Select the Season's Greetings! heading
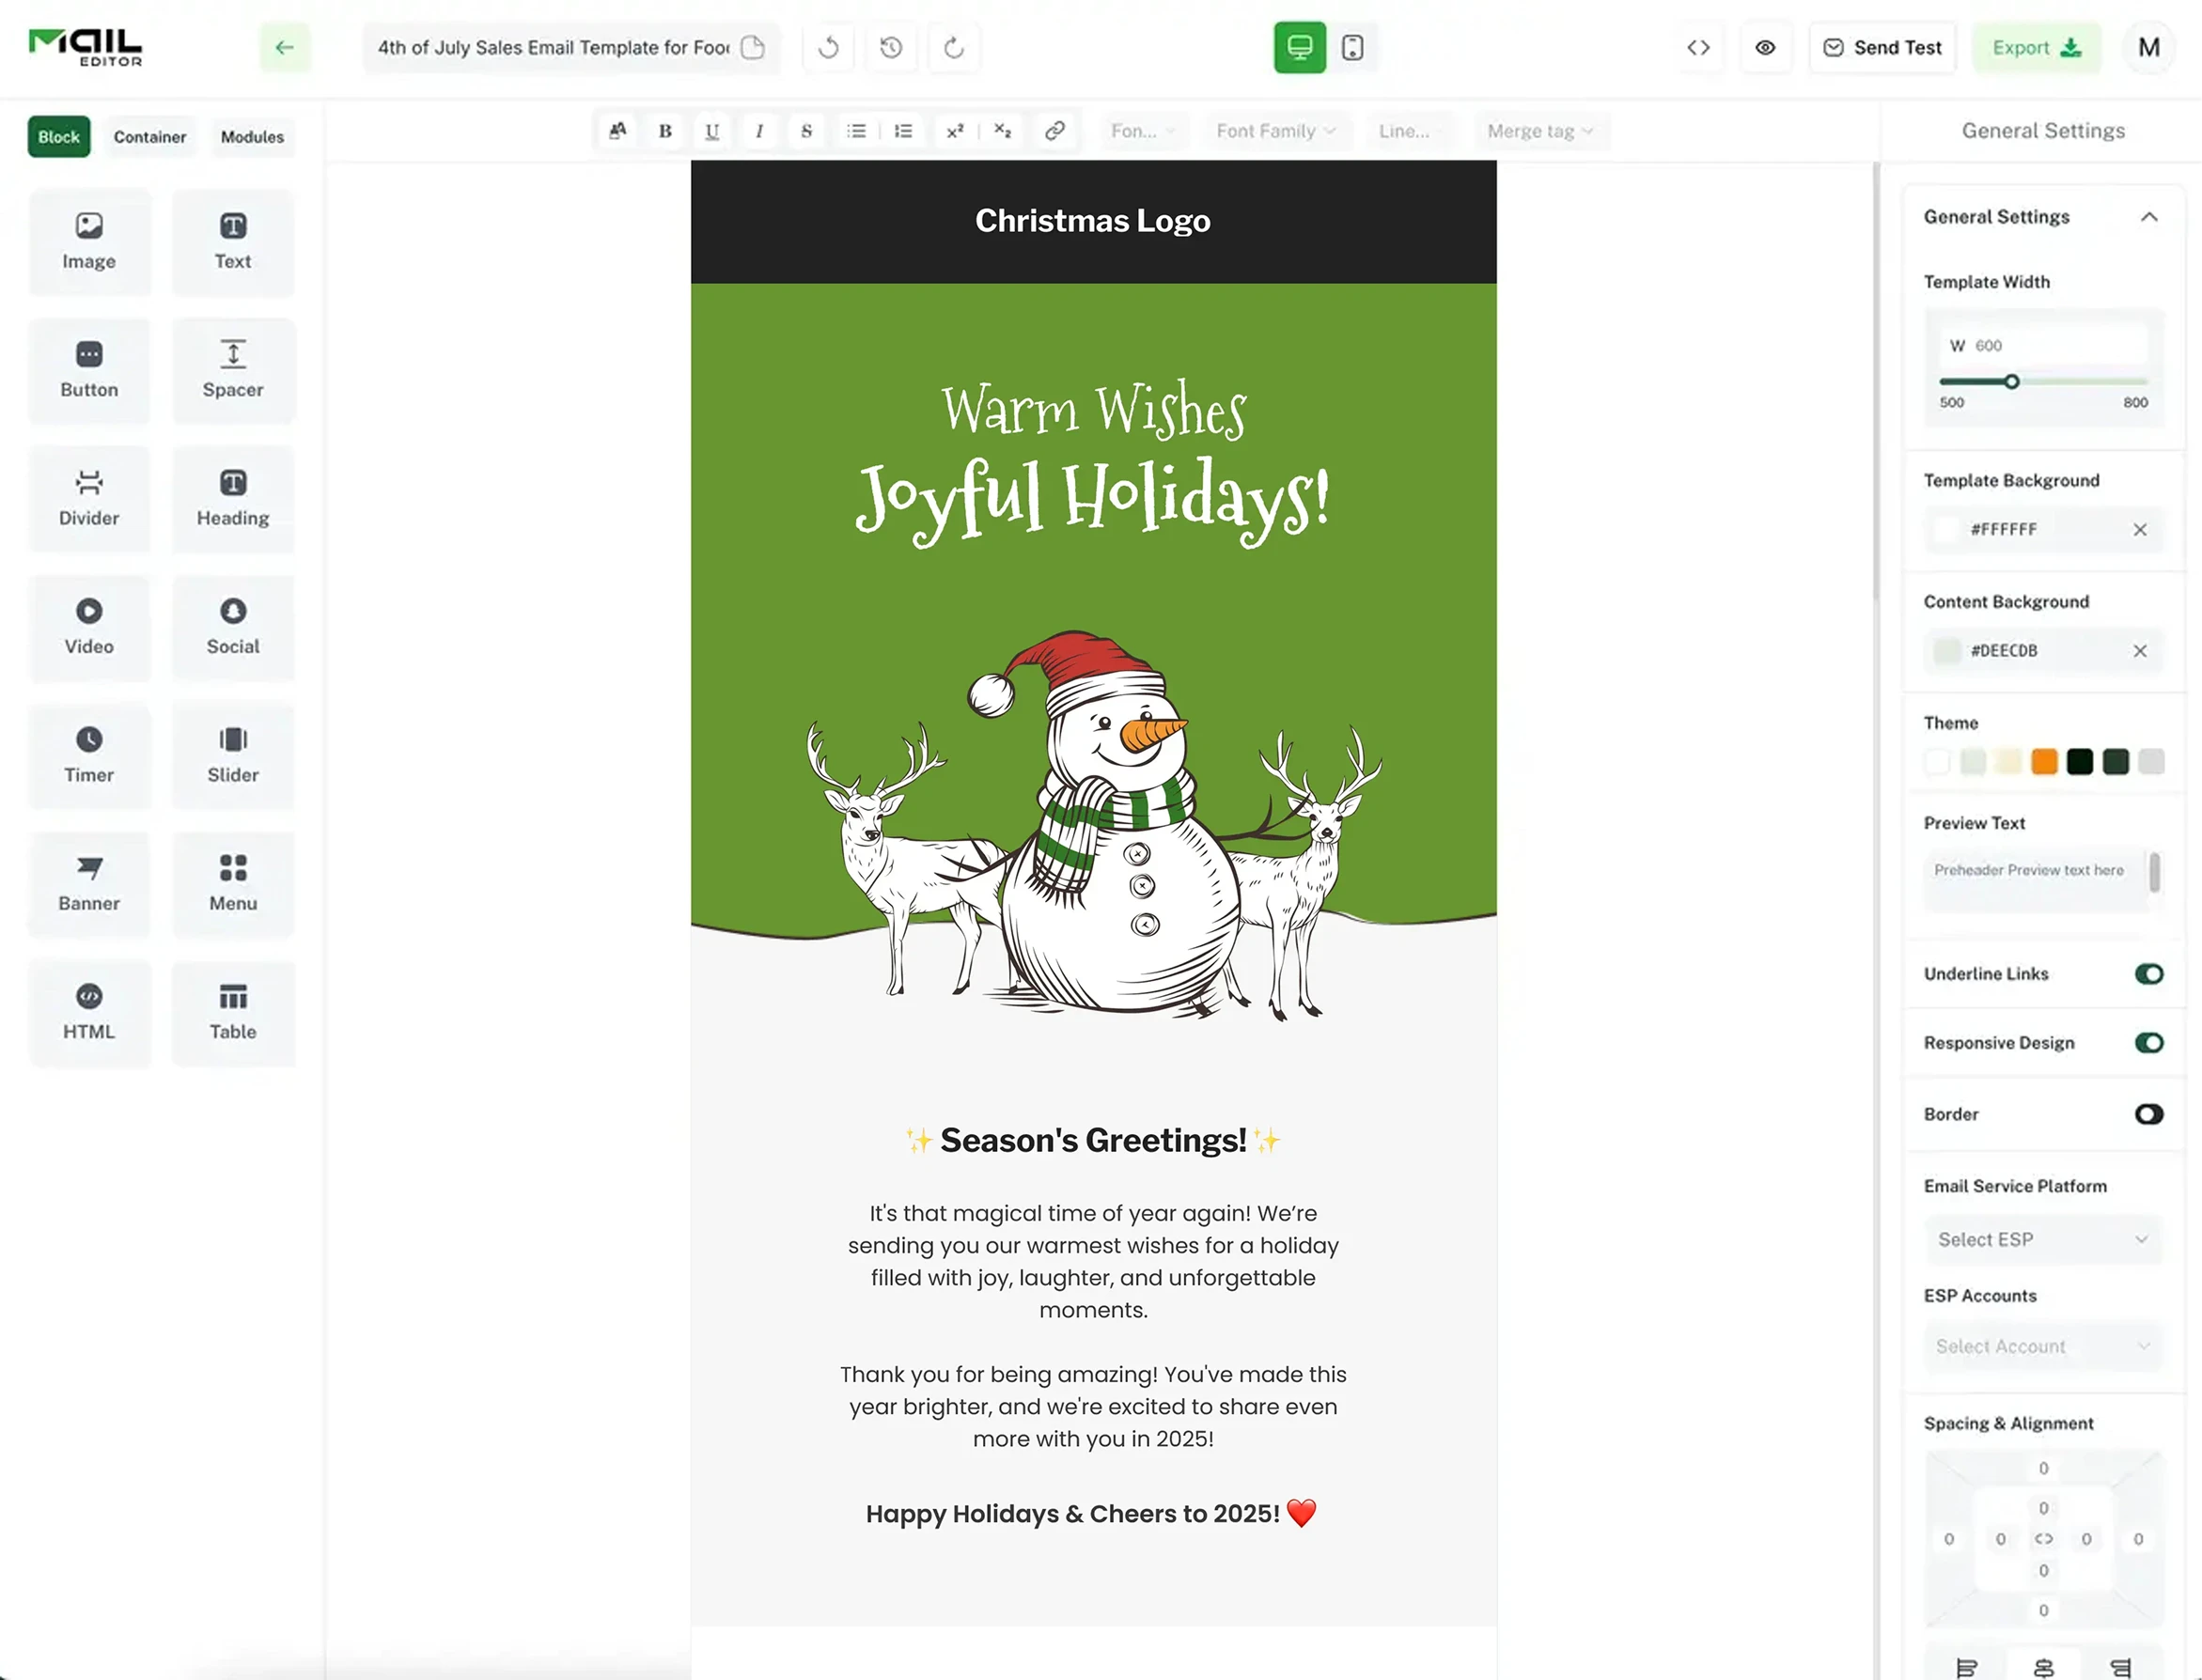The height and width of the screenshot is (1680, 2202). pos(1093,1140)
